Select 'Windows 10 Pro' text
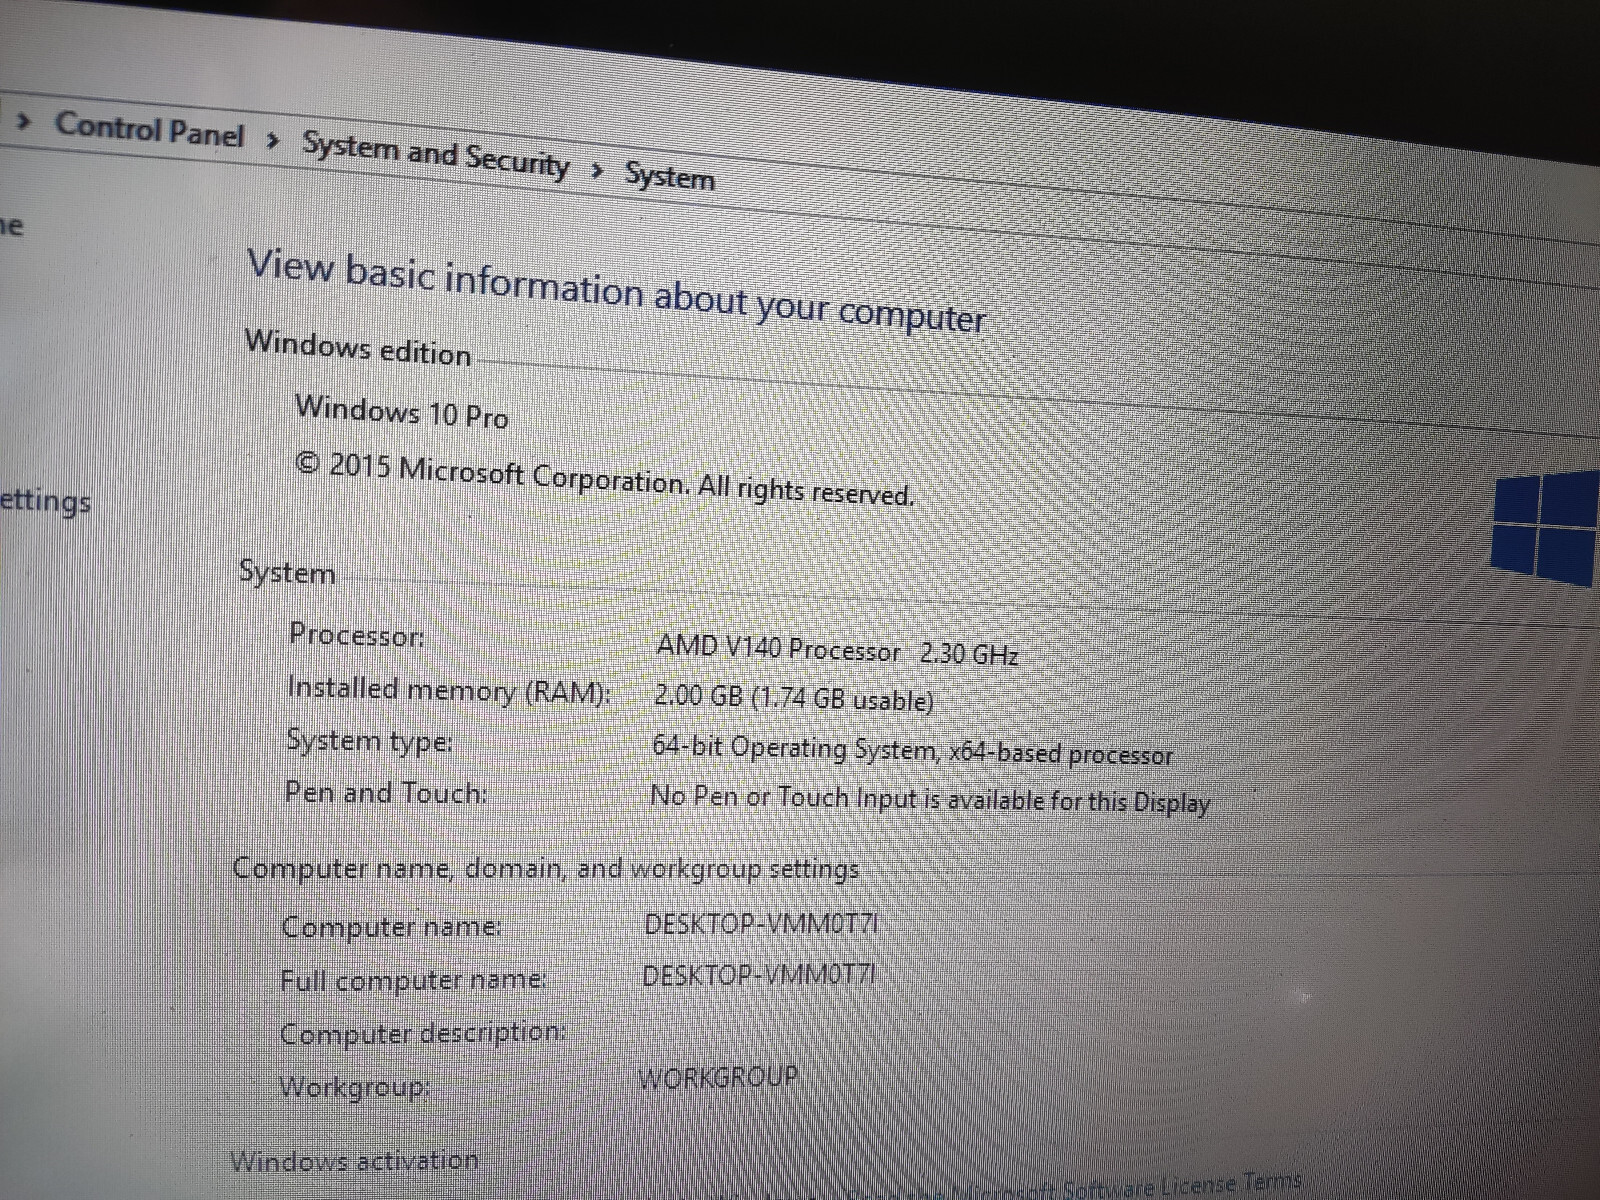 click(402, 411)
